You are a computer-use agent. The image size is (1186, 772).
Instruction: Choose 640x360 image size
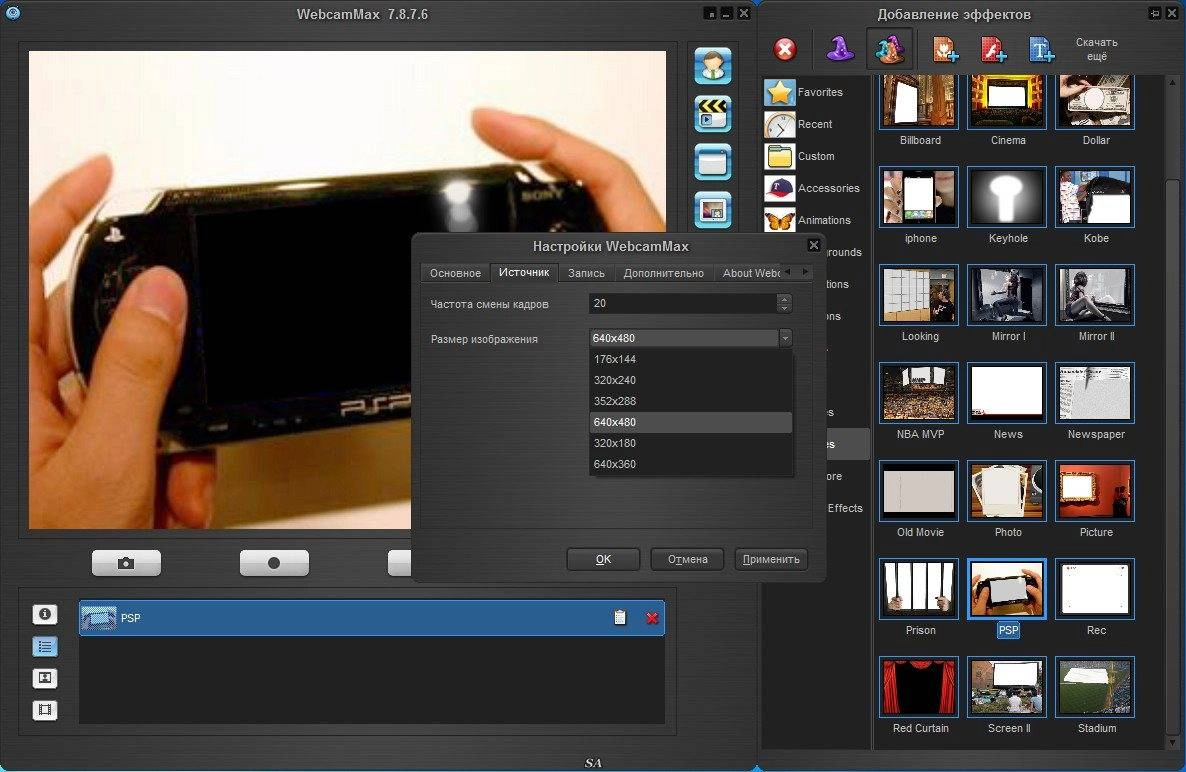691,464
